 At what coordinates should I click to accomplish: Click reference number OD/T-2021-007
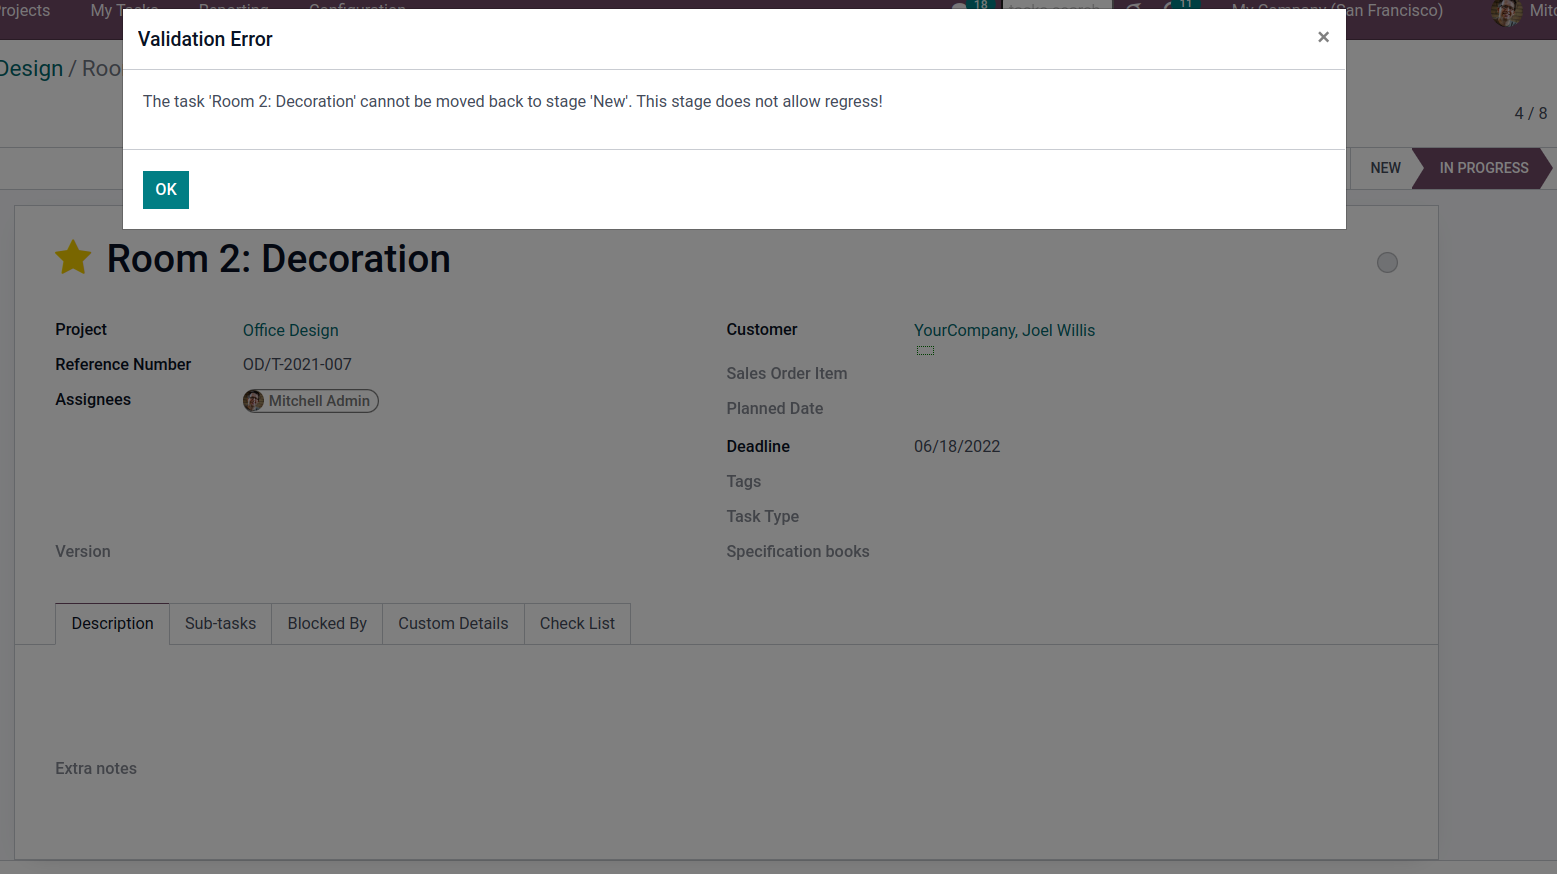(297, 364)
